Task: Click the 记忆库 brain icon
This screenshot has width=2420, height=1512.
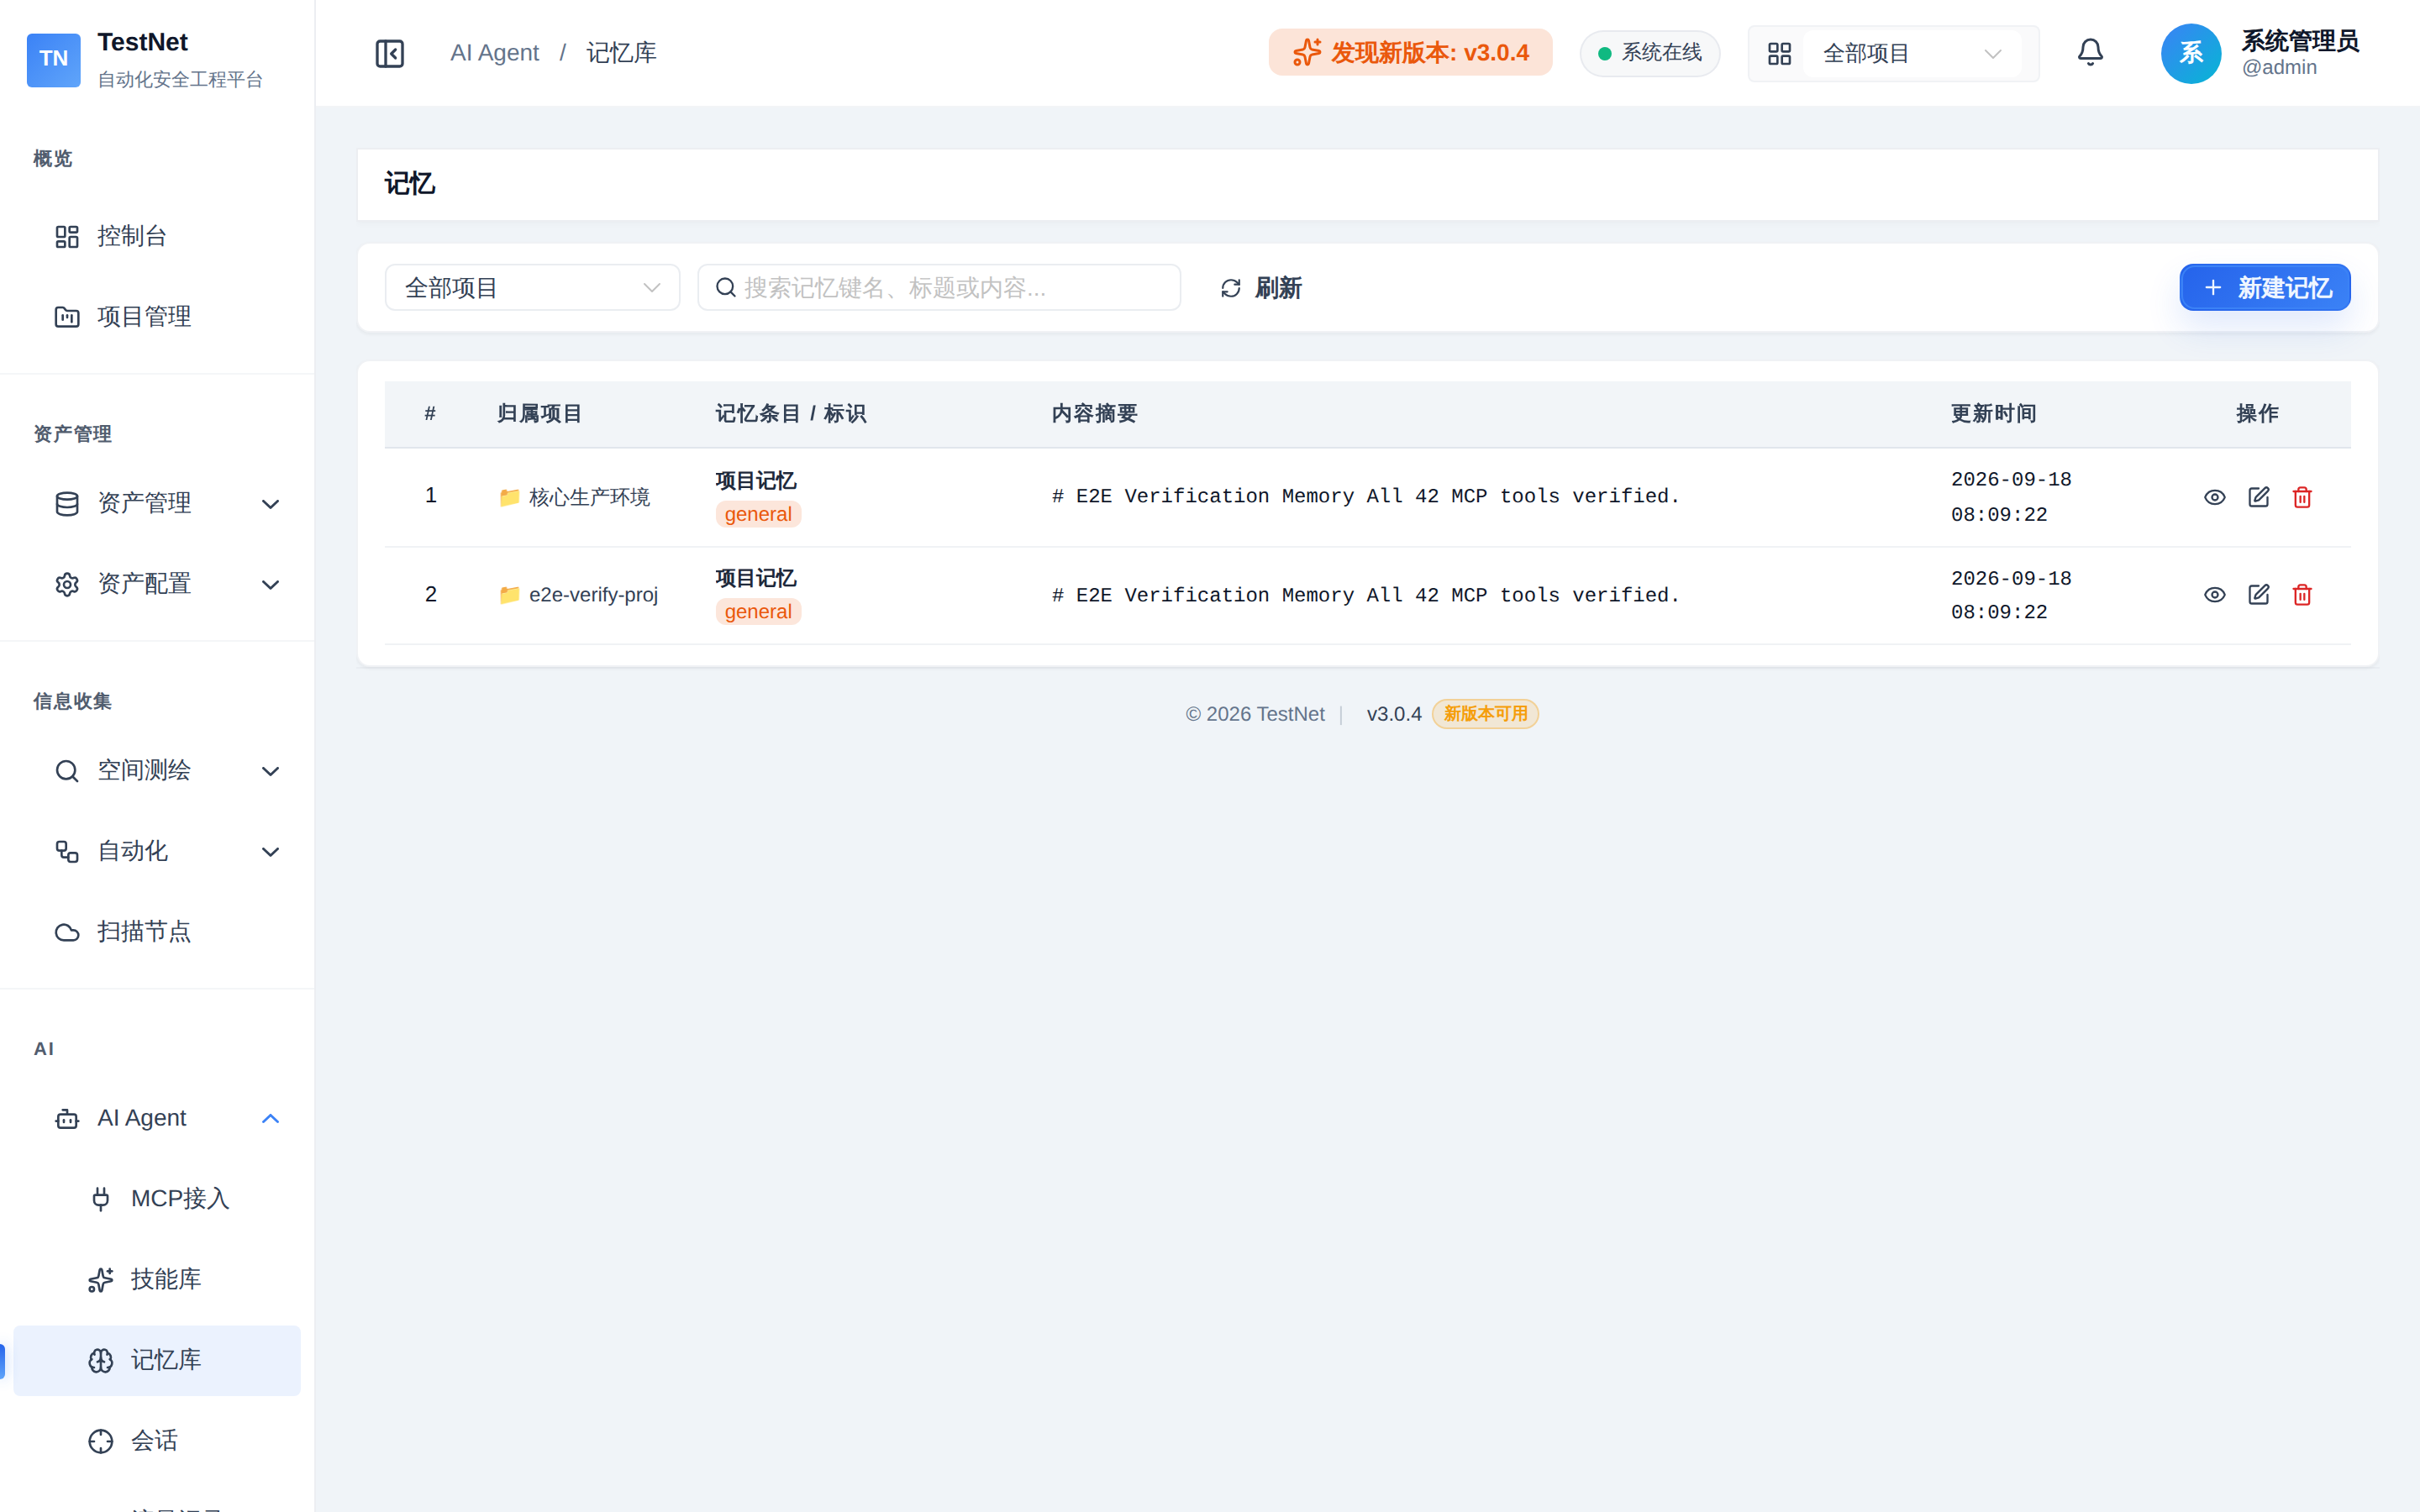Action: click(101, 1361)
